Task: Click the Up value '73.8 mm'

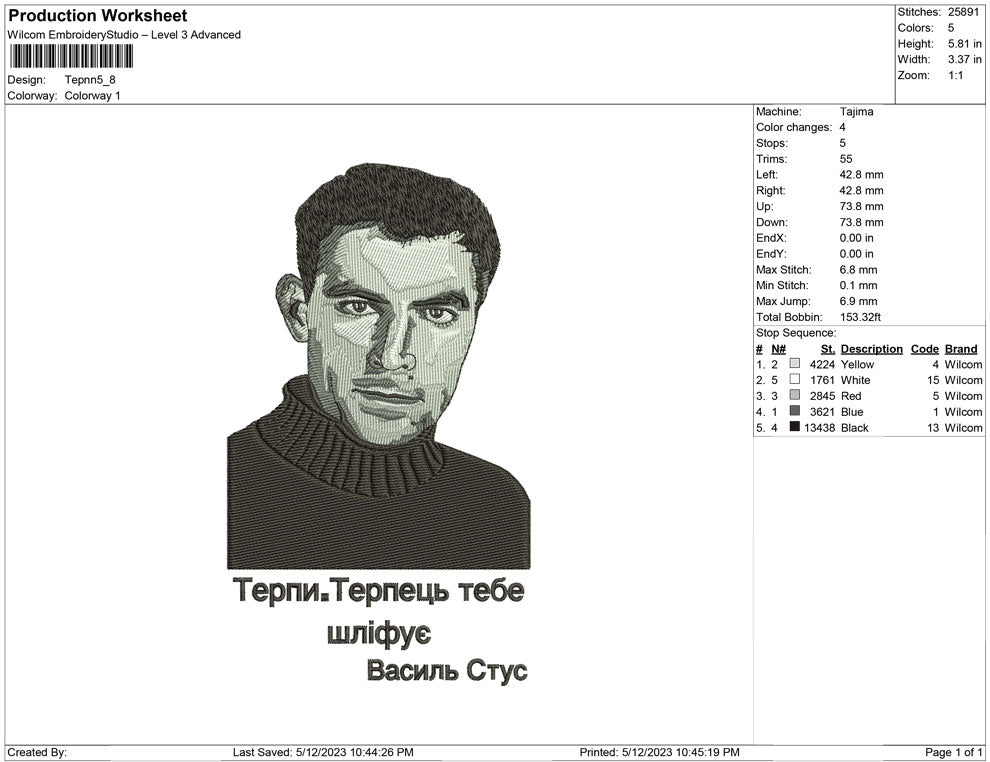Action: point(861,206)
